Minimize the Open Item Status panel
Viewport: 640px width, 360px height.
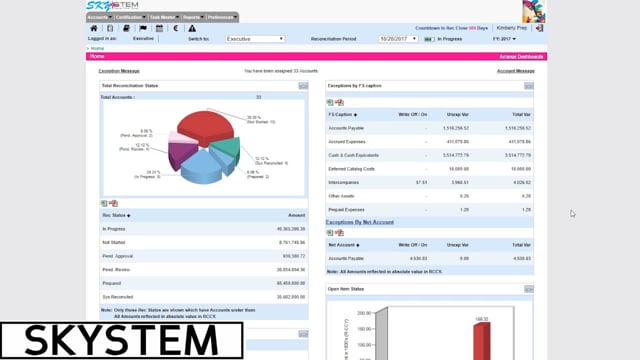[x=529, y=289]
